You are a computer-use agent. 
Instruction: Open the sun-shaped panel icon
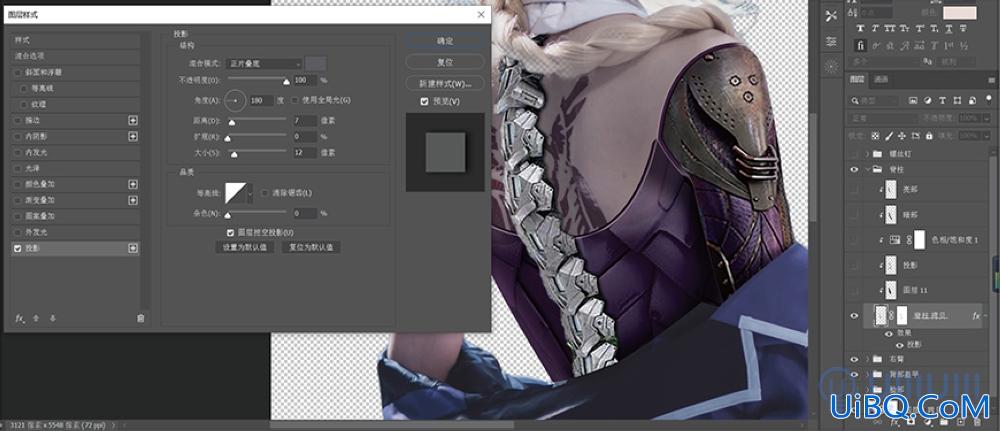point(831,66)
